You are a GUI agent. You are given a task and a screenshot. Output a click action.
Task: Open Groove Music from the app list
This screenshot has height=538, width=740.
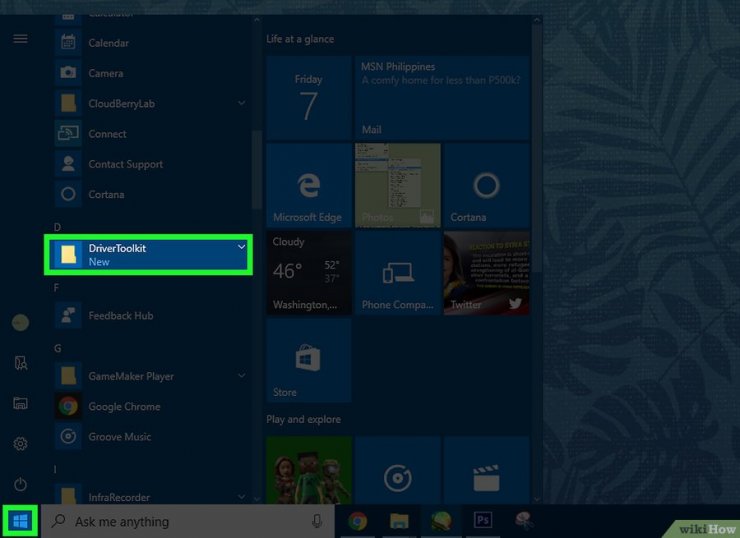coord(120,437)
